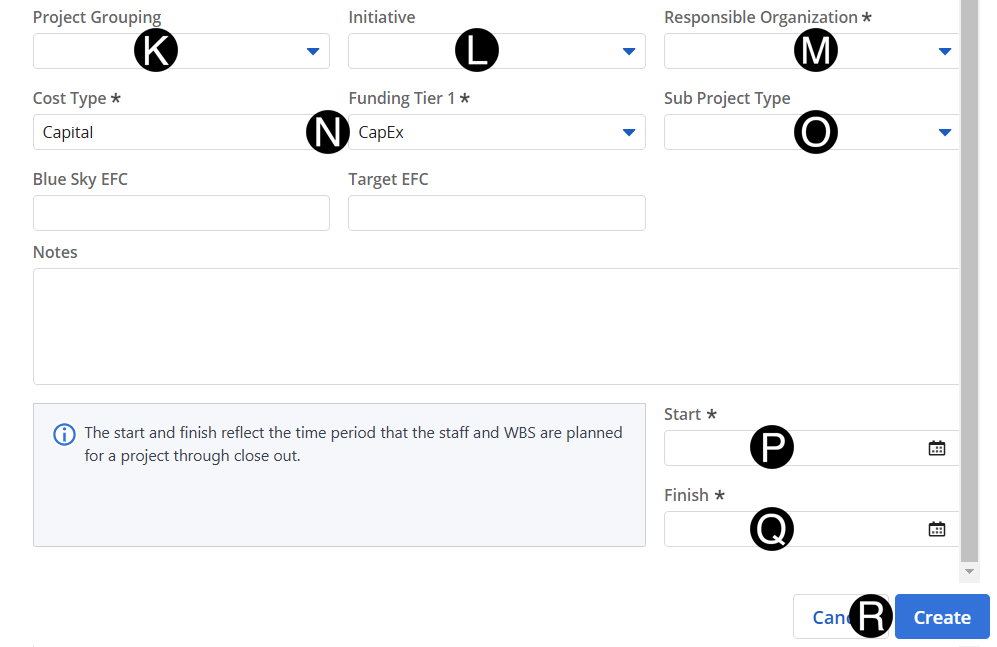Click into the Target EFC field

tap(496, 213)
